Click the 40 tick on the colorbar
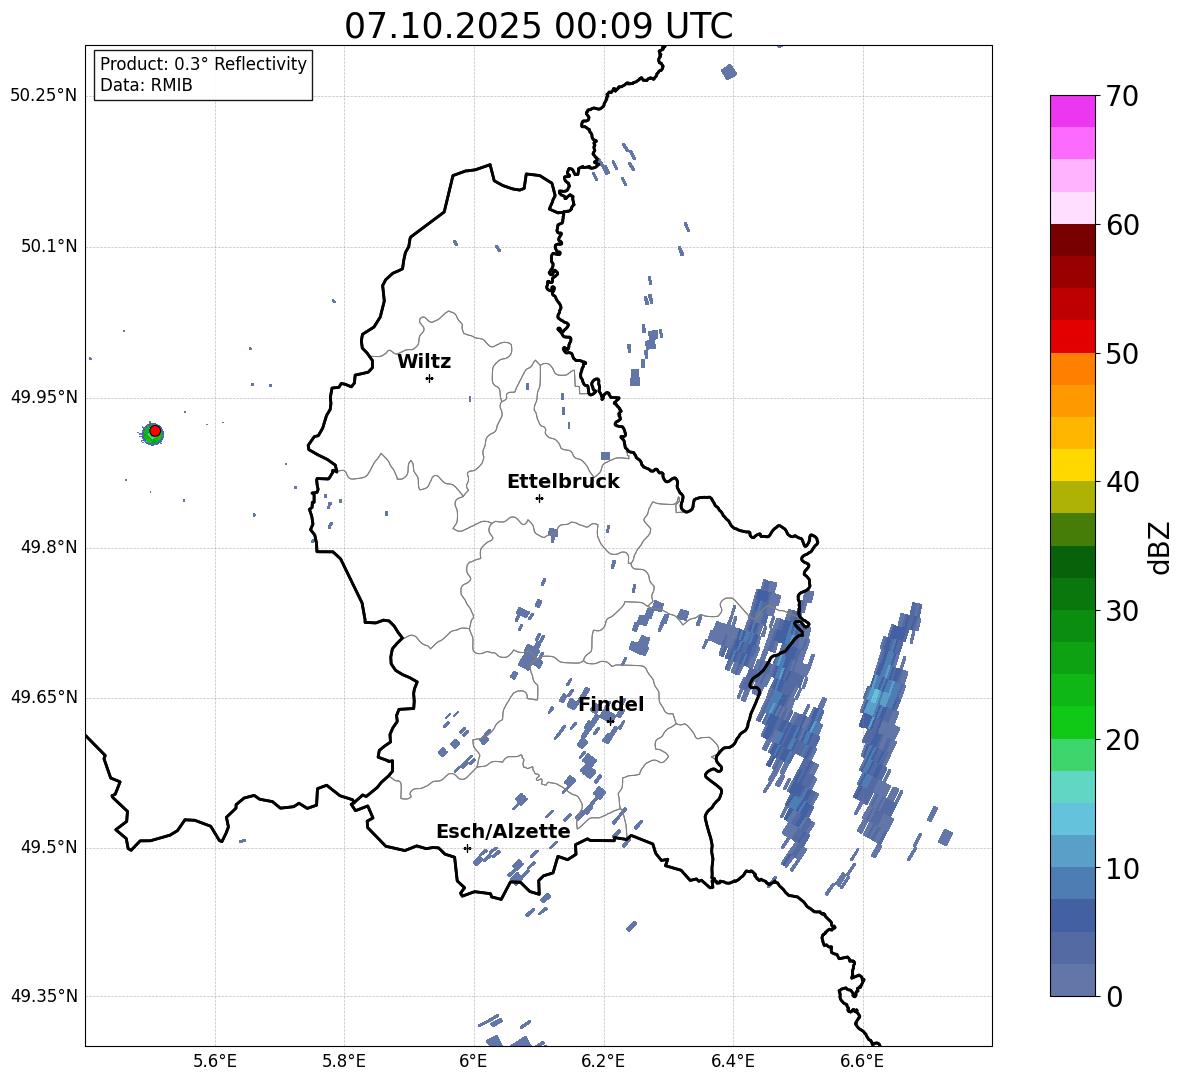 [1122, 482]
